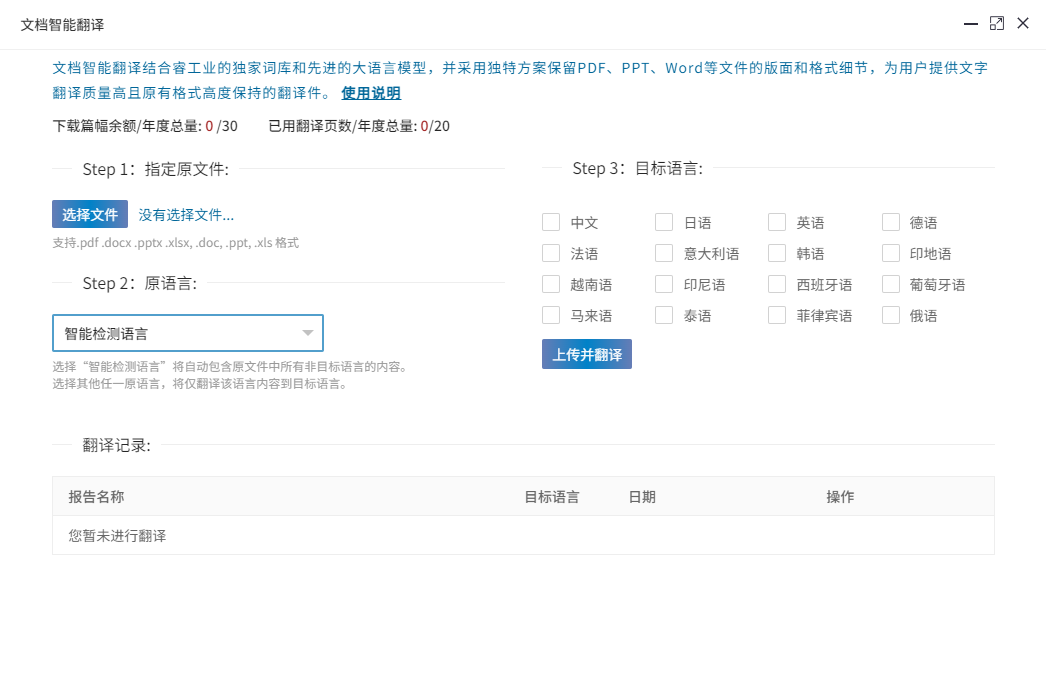Toggle the 法语 checkbox
Image resolution: width=1046 pixels, height=680 pixels.
pos(551,253)
